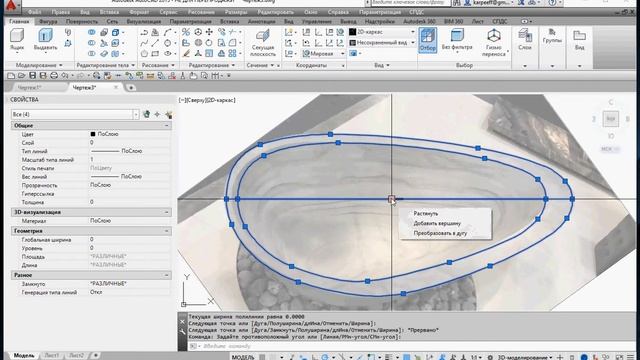
Task: Select the Гизмо переноса move gizmo
Action: (x=494, y=42)
